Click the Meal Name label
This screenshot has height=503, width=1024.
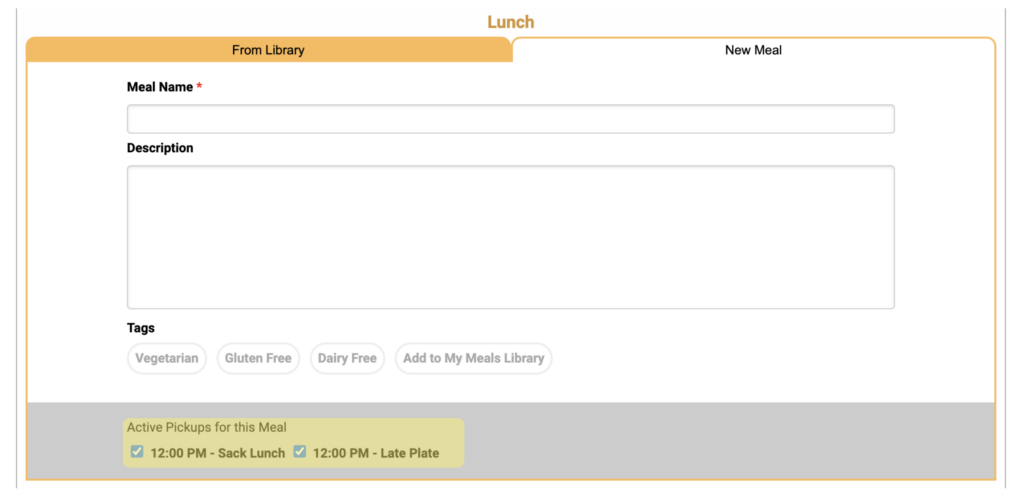(x=160, y=87)
